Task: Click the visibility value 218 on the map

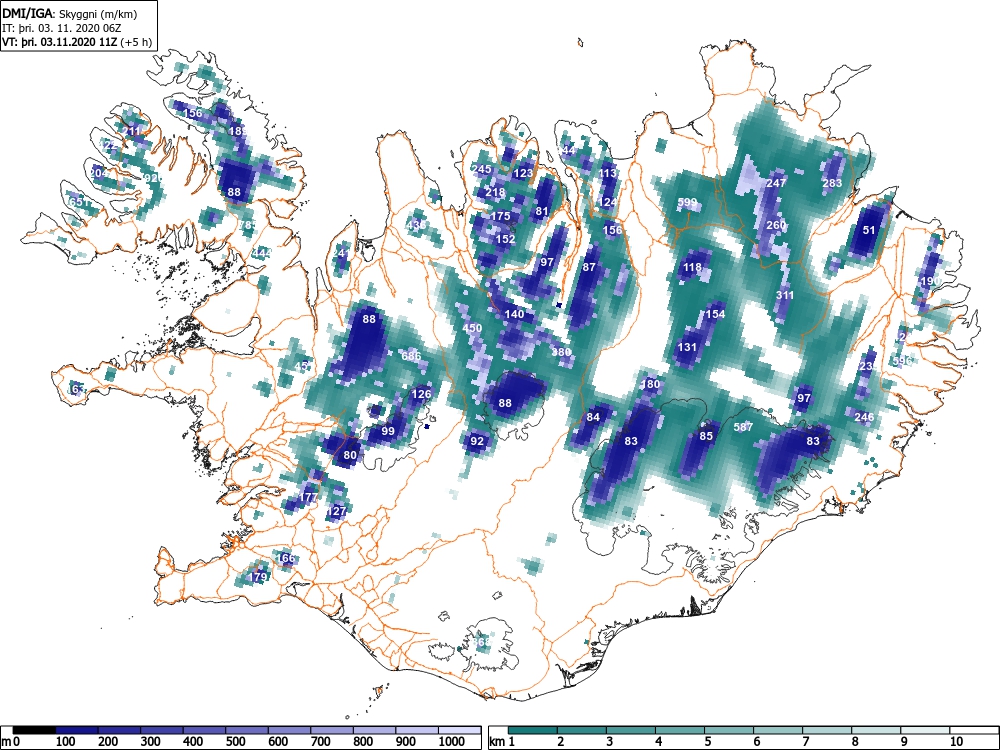Action: click(495, 192)
